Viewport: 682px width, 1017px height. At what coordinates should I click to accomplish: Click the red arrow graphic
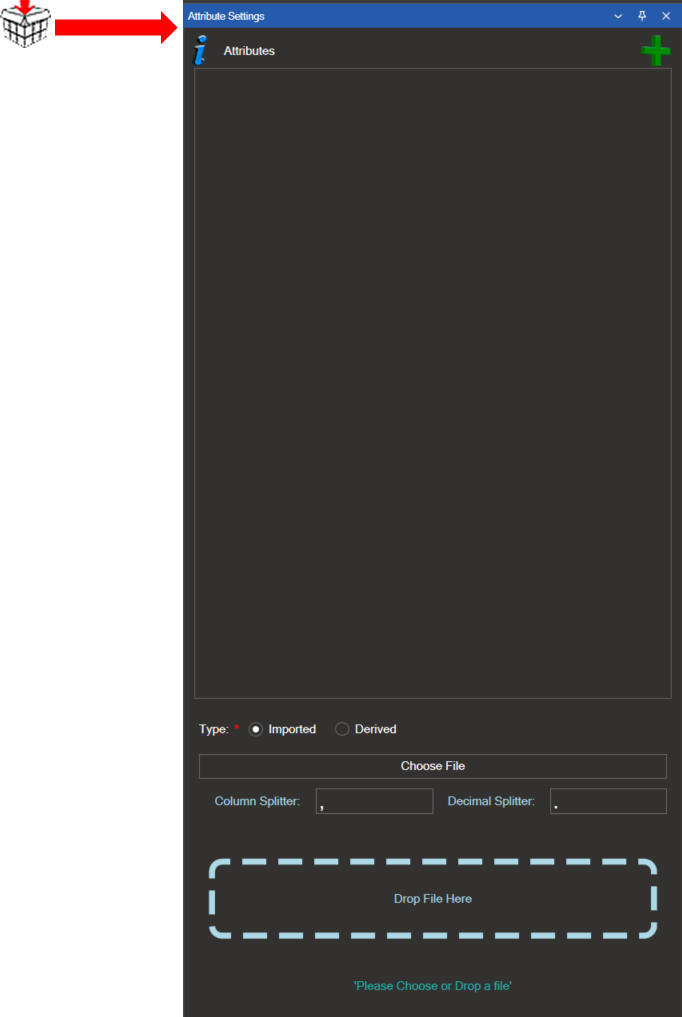coord(115,28)
